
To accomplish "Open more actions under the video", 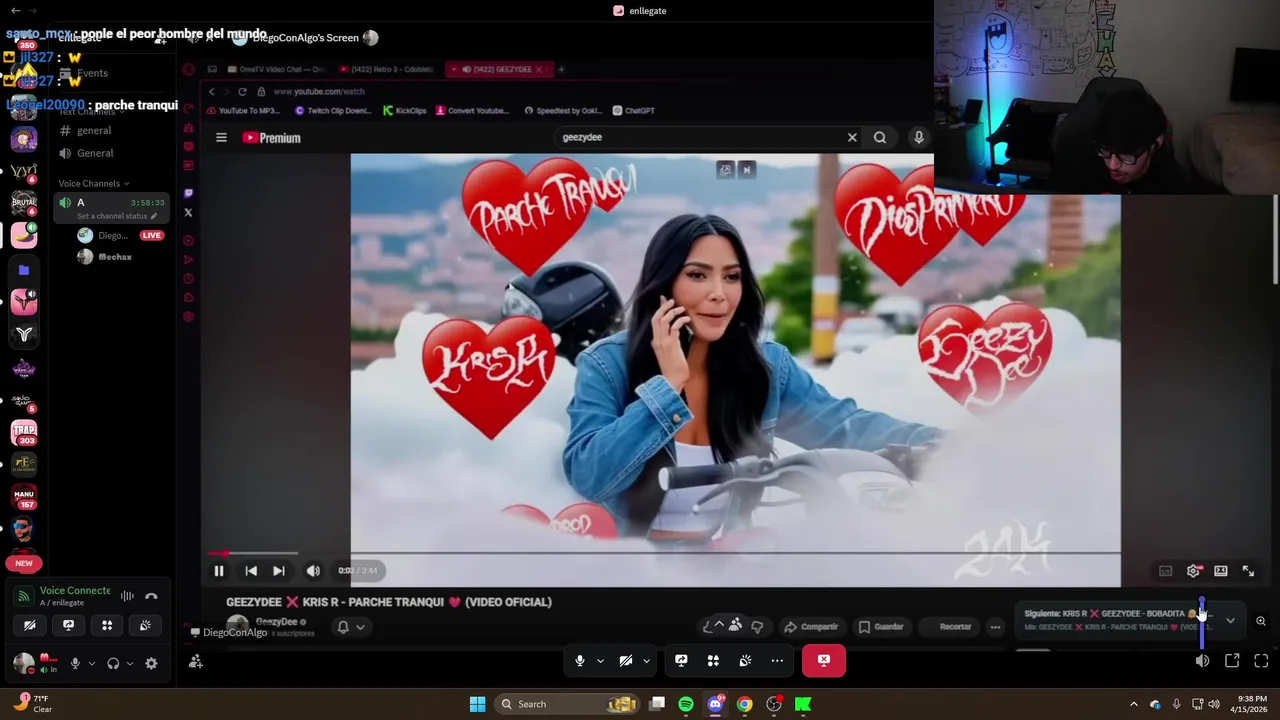I will [x=995, y=627].
